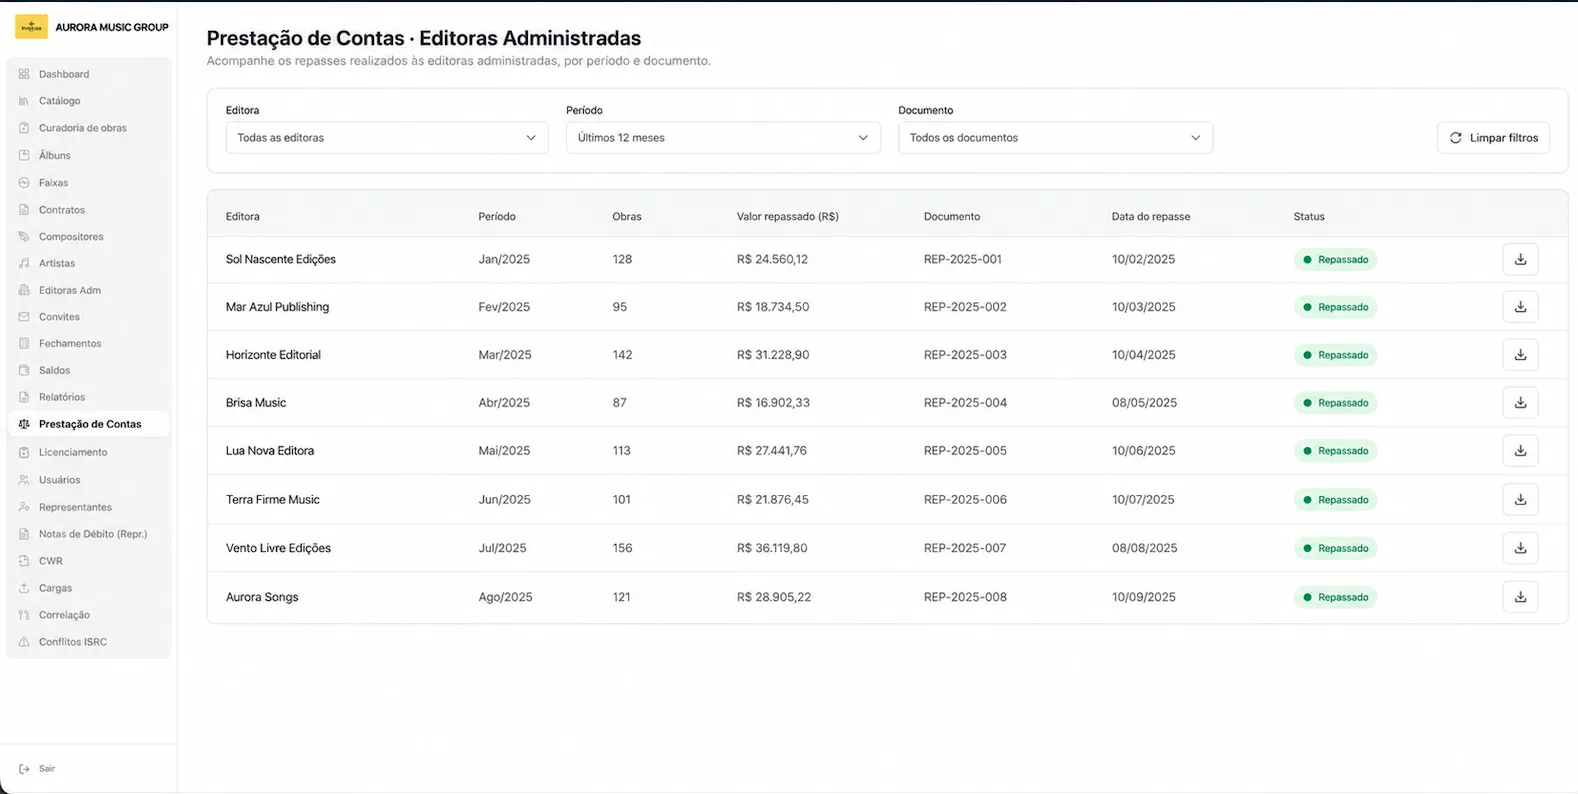
Task: Click the value R$ 31.228,90
Action: [x=773, y=355]
